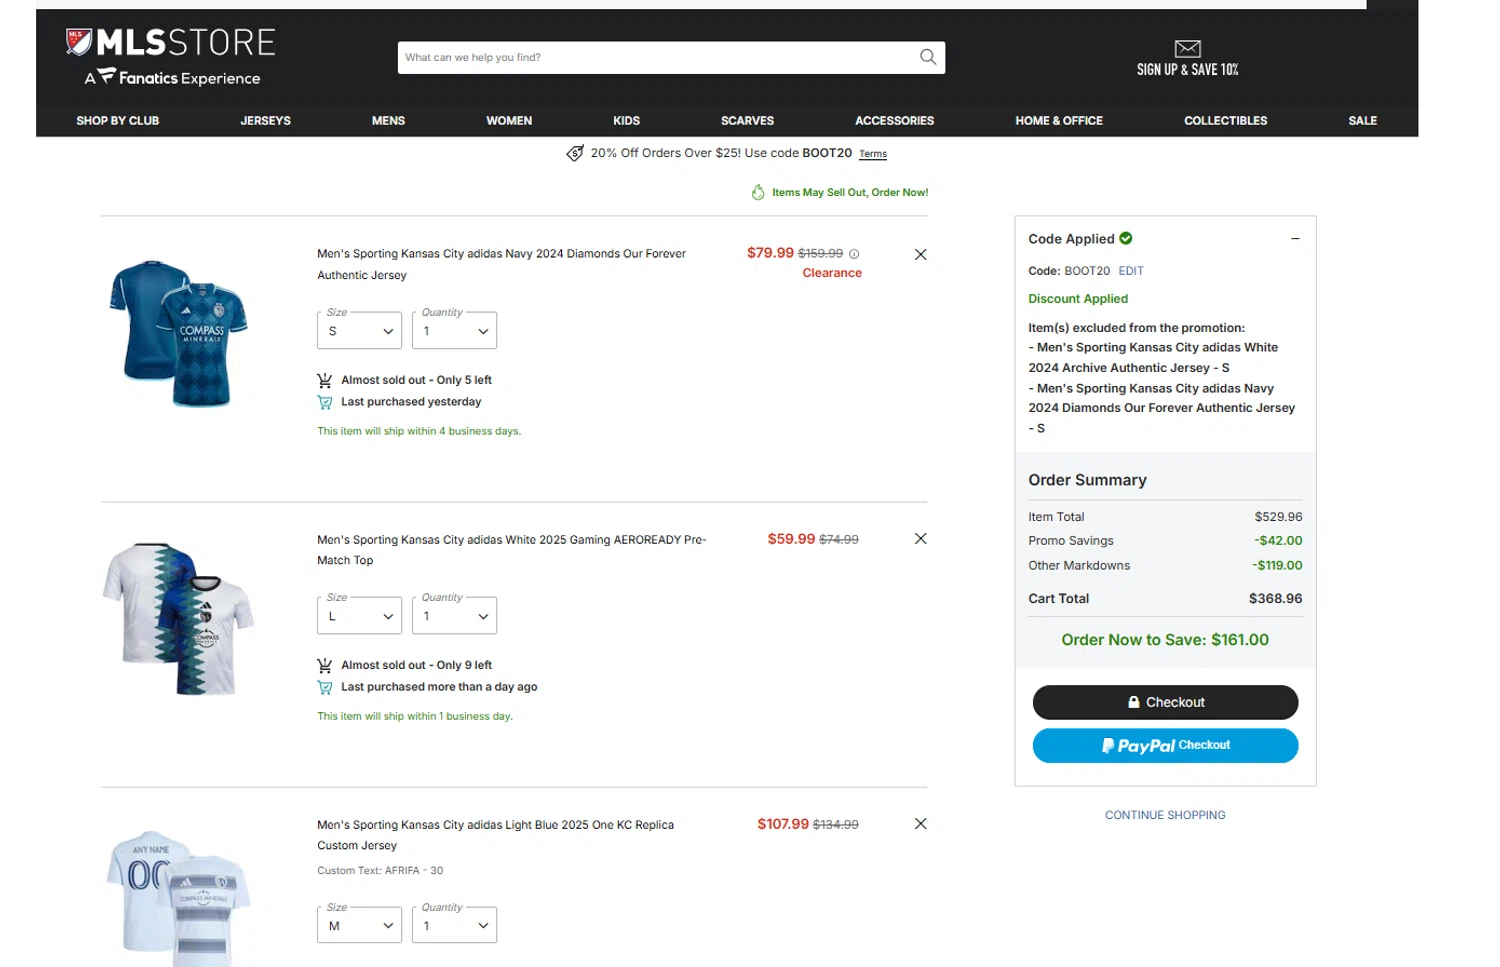Open Quantity dropdown for Gaming Pre-Match Top
Viewport: 1500px width, 967px height.
(x=455, y=616)
